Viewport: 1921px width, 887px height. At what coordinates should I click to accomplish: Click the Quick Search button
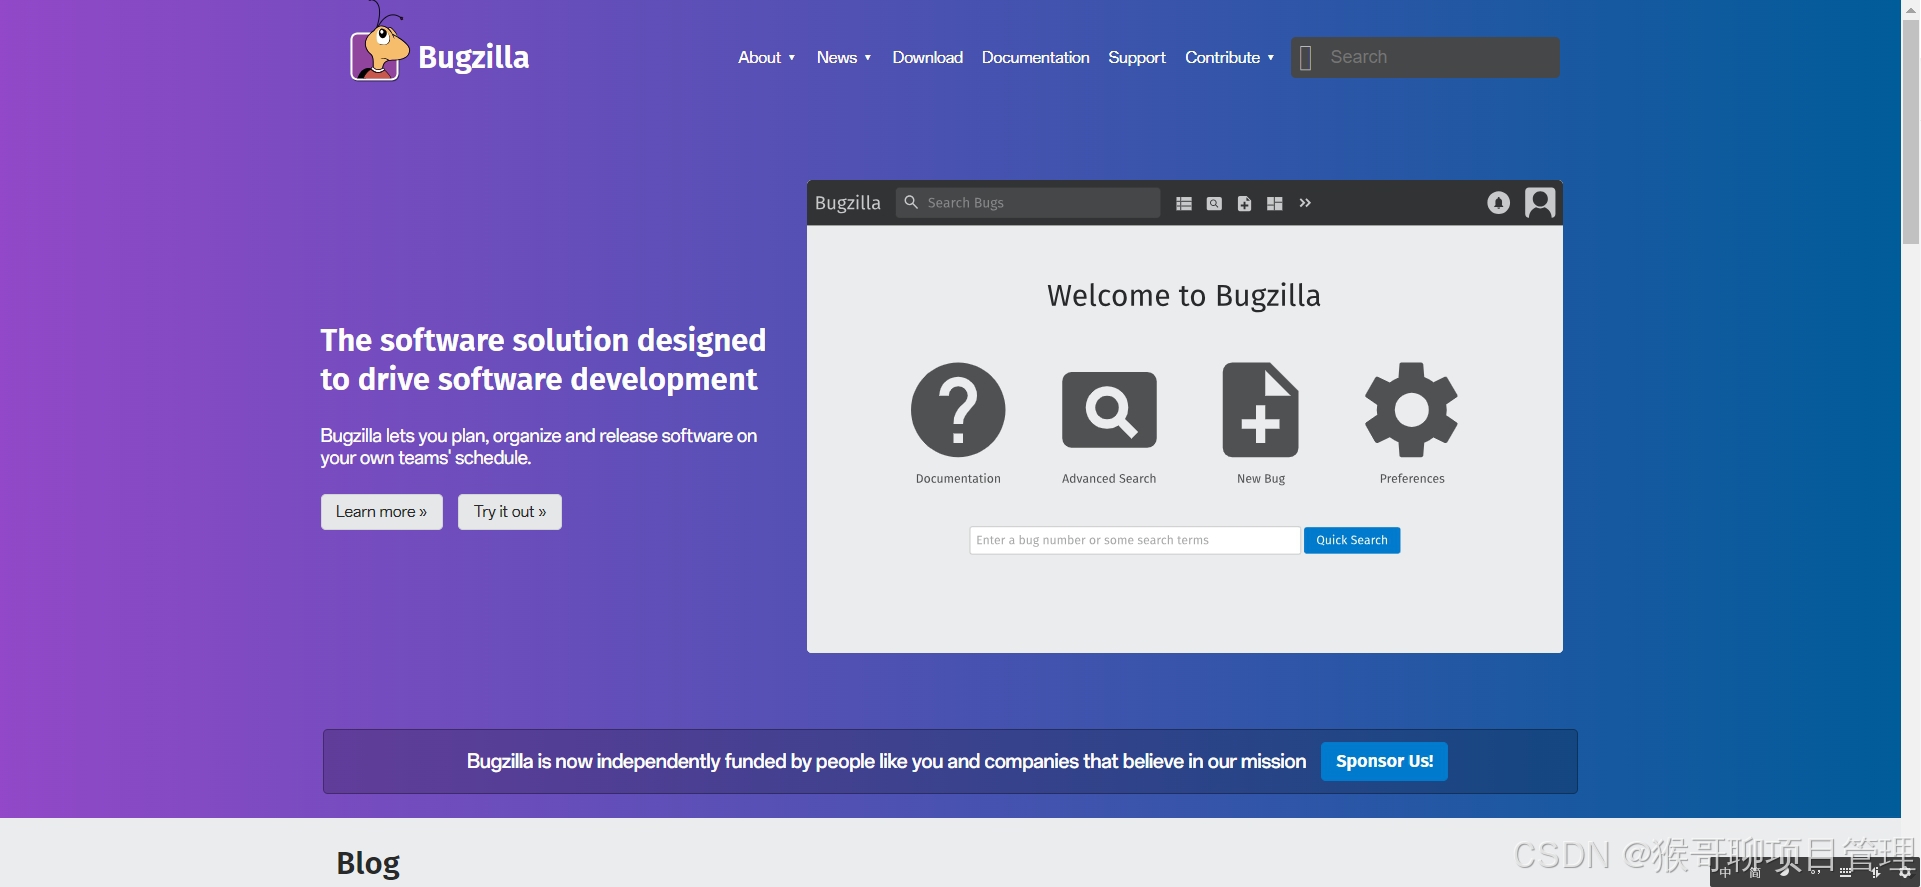pos(1352,540)
